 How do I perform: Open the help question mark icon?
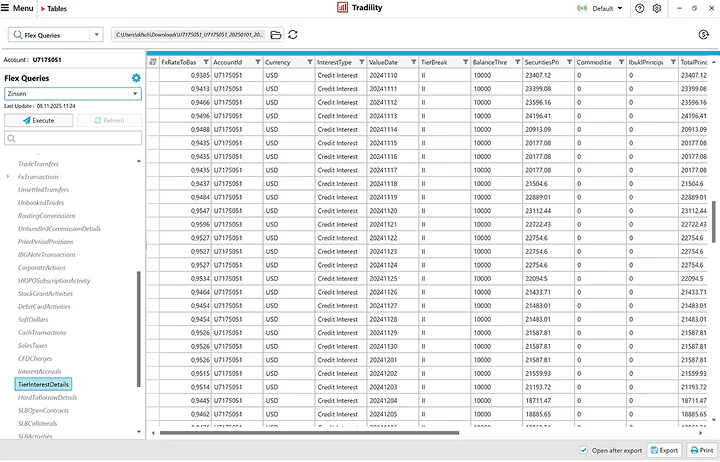point(640,8)
